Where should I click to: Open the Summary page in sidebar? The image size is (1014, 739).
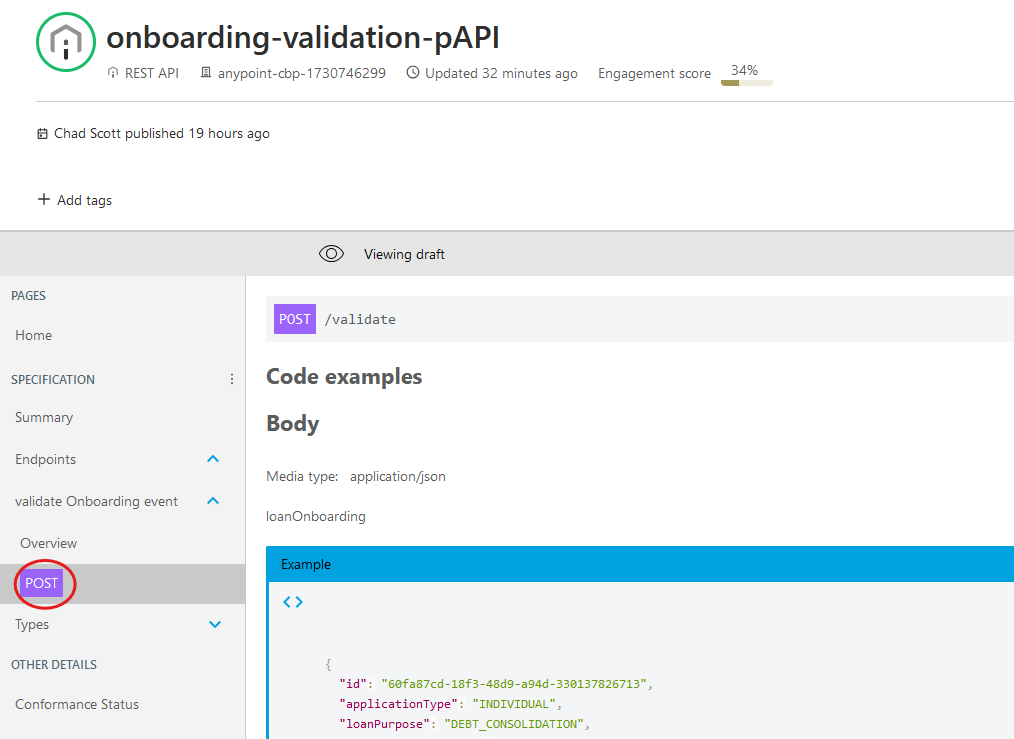pos(44,417)
